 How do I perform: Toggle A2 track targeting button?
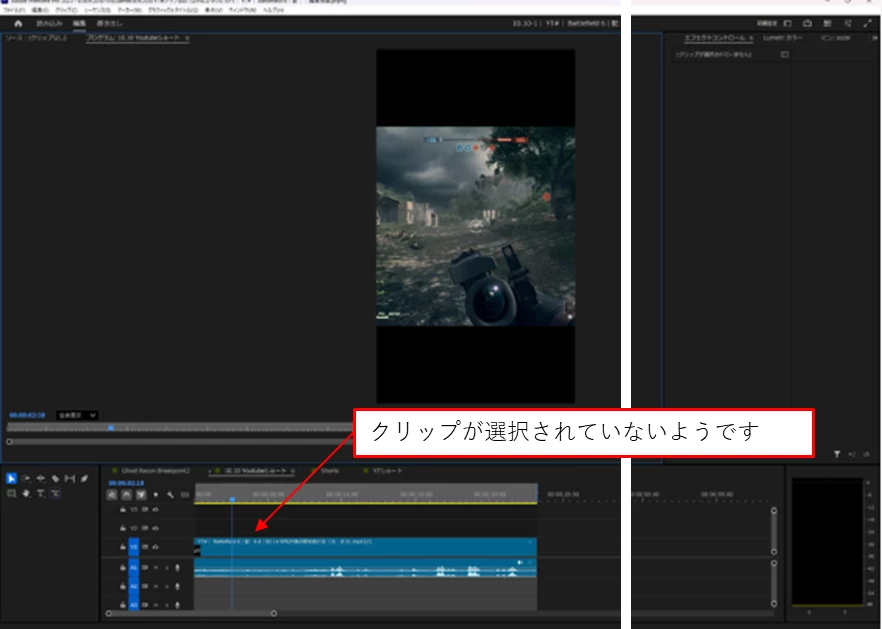click(134, 586)
